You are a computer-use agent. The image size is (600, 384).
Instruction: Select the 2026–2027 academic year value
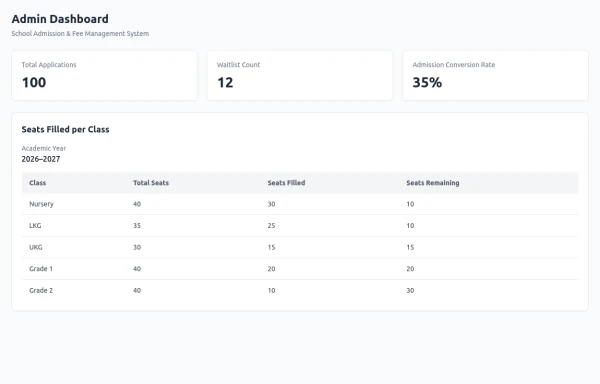[x=41, y=159]
